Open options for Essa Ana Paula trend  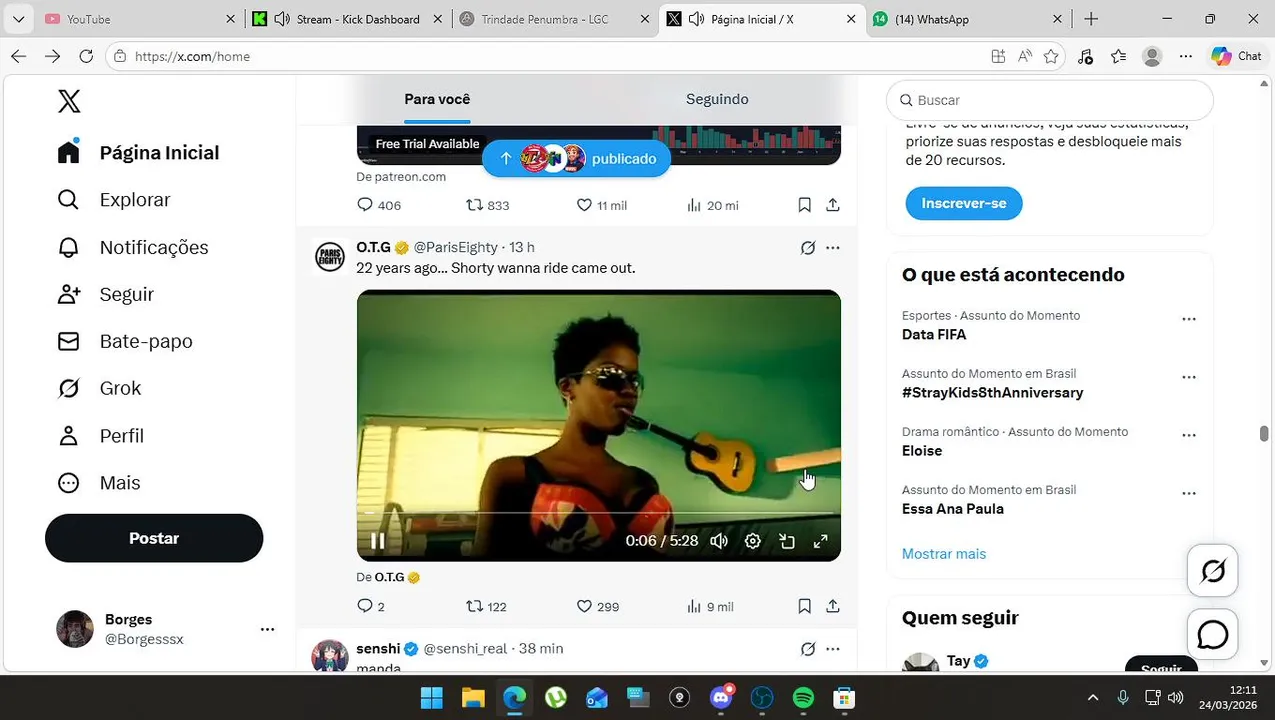click(1189, 493)
